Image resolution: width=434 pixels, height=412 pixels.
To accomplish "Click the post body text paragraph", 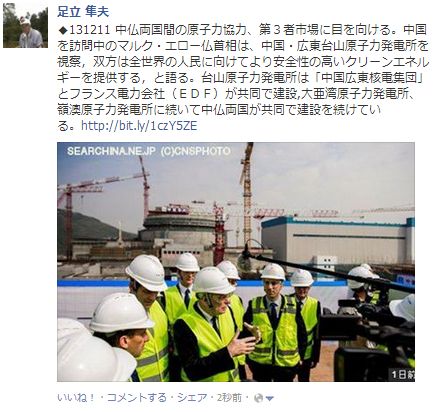I will click(242, 77).
